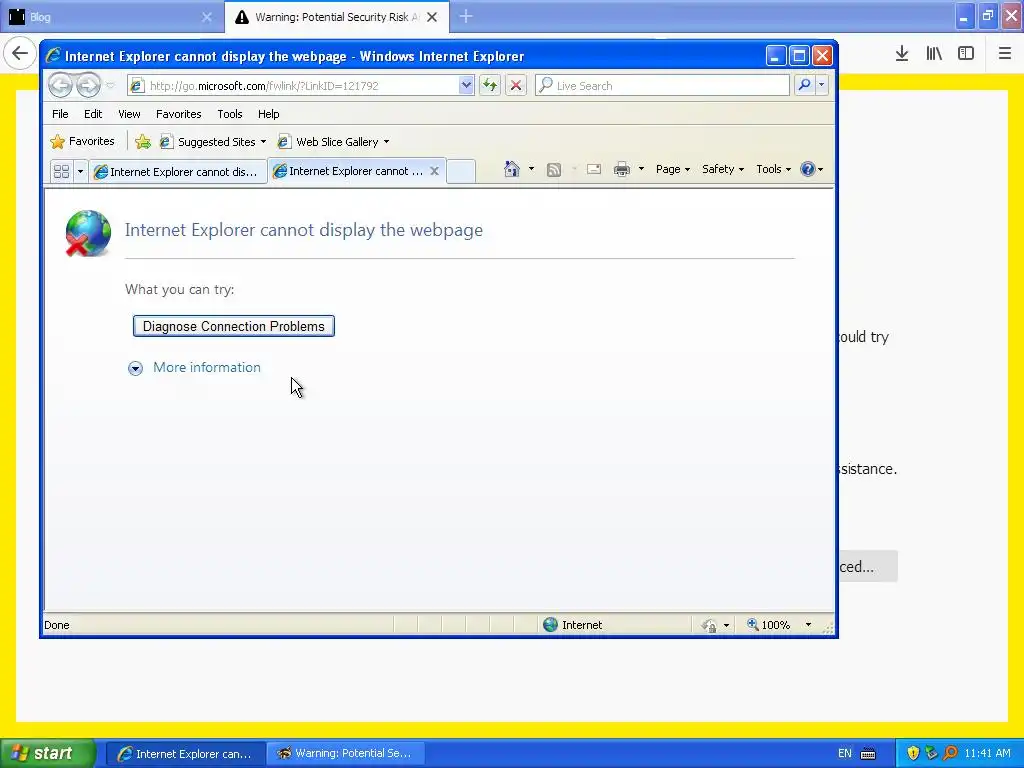Expand the address bar URL dropdown

pyautogui.click(x=466, y=86)
